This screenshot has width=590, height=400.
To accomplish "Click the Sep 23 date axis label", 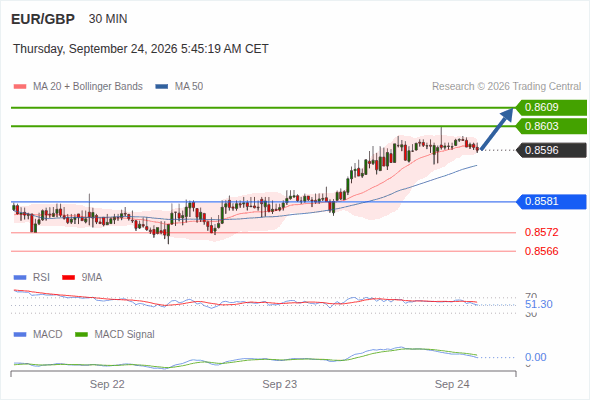I will (x=280, y=384).
